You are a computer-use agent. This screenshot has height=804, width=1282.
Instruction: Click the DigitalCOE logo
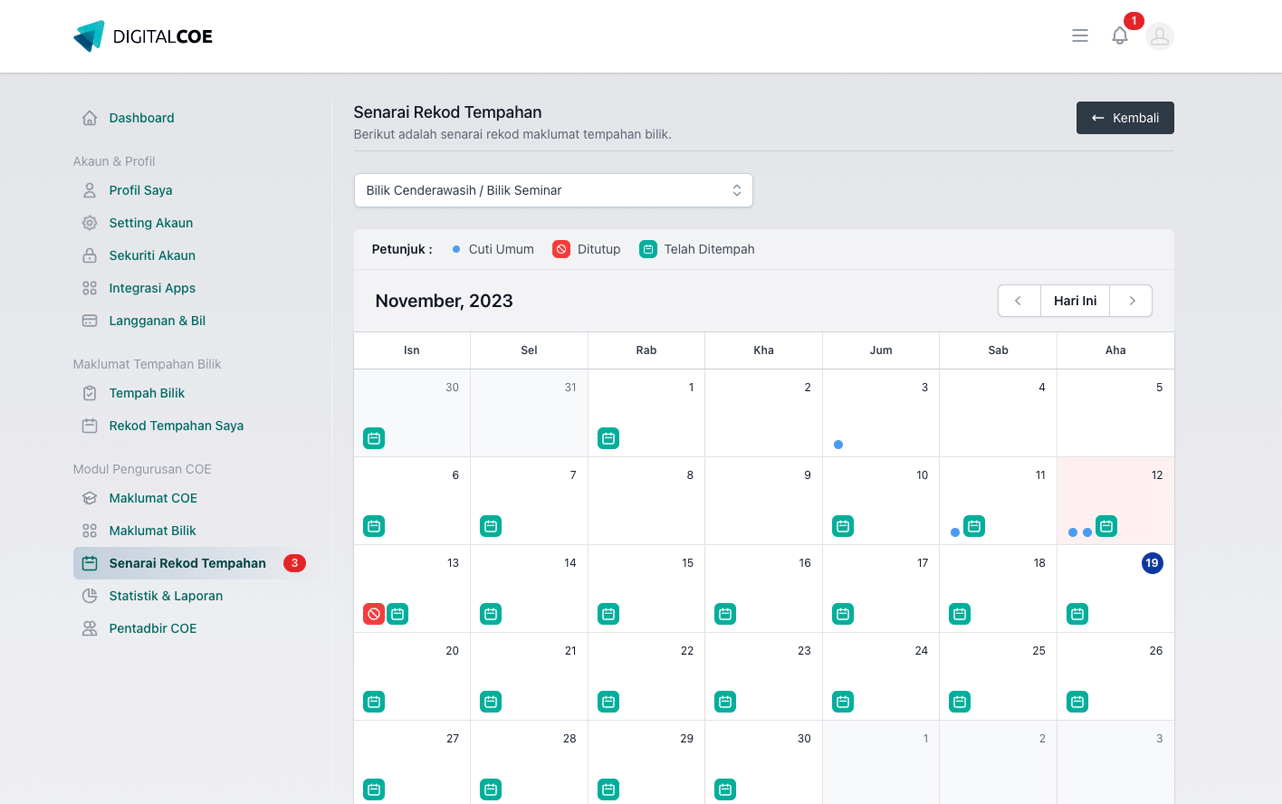143,36
